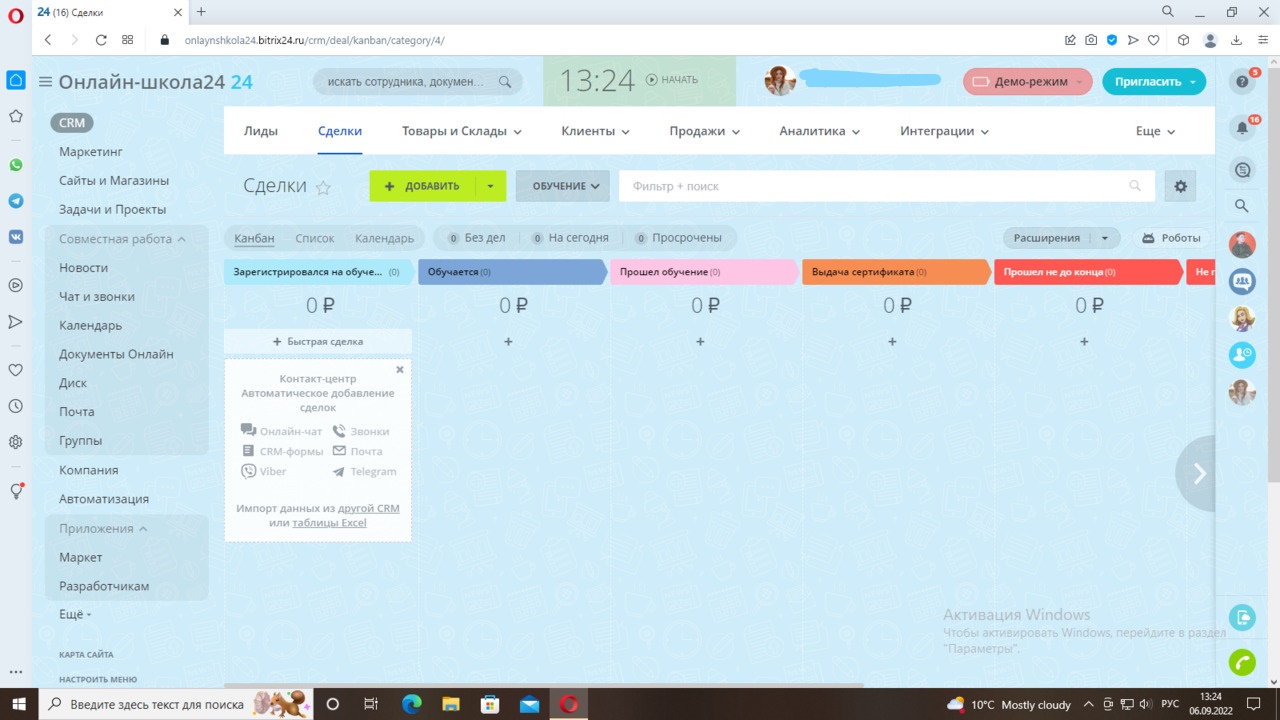1280x720 pixels.
Task: Click the help question mark icon
Action: coord(1242,82)
